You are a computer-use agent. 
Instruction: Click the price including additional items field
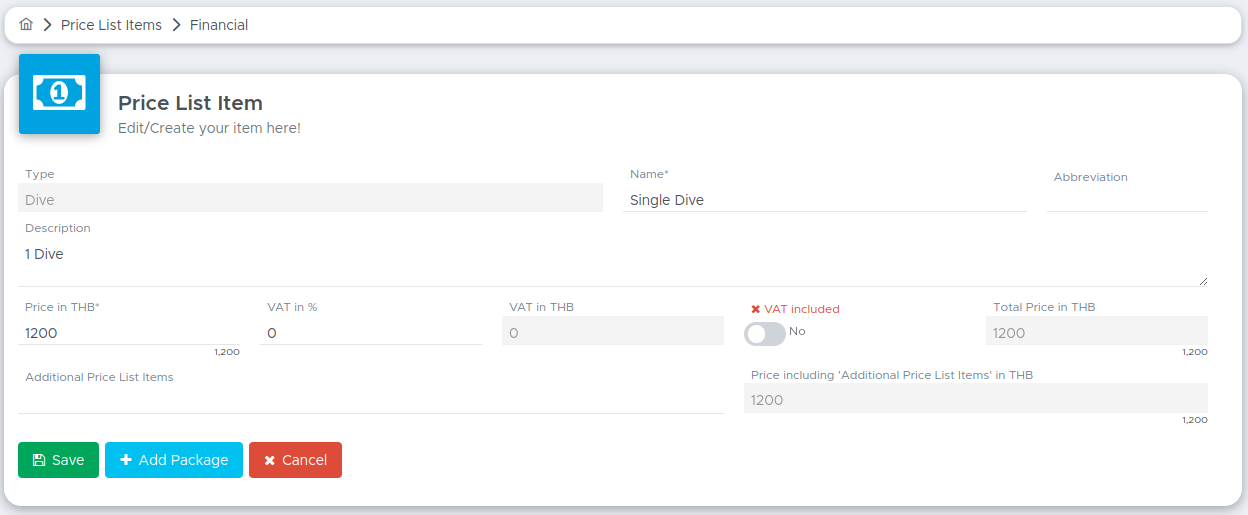pos(976,398)
